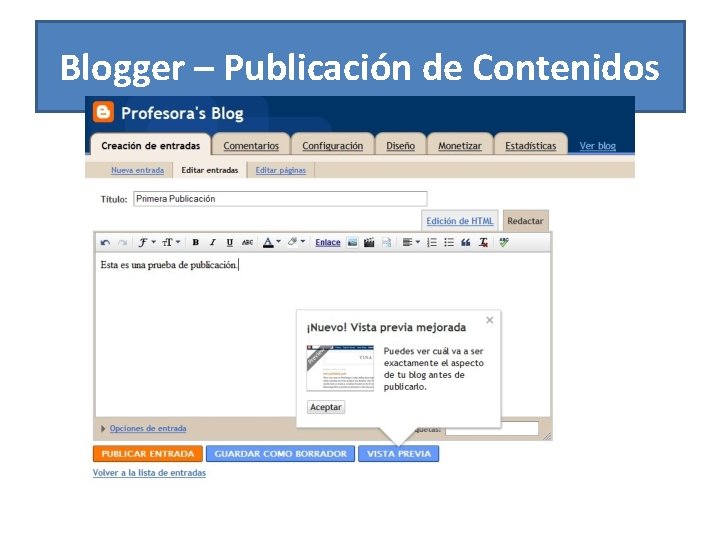
Task: Open the Configuración tab
Action: [x=332, y=146]
